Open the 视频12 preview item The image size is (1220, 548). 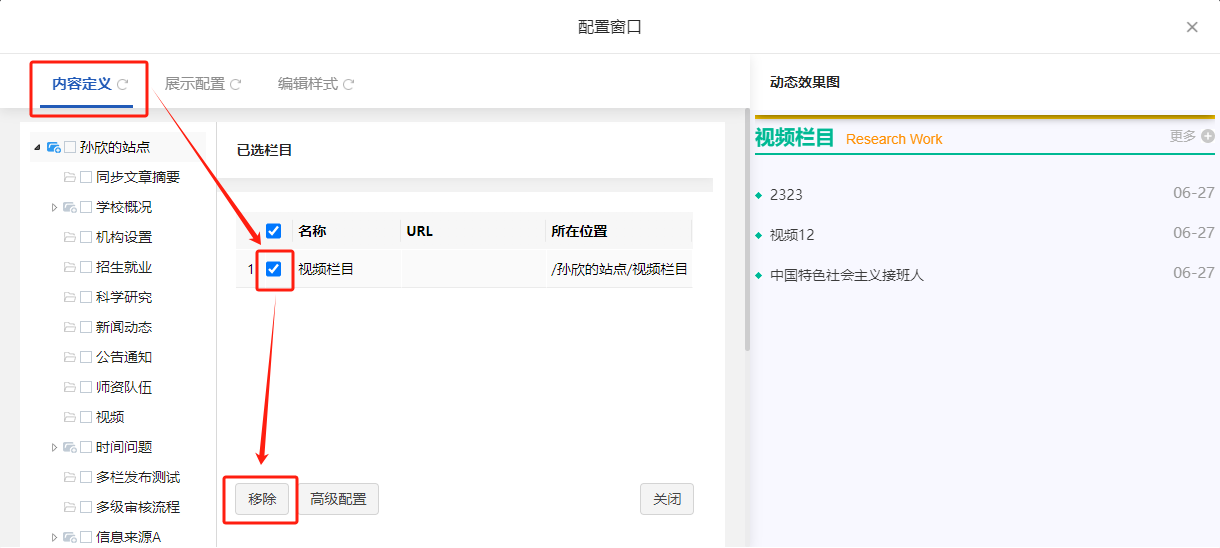coord(792,235)
